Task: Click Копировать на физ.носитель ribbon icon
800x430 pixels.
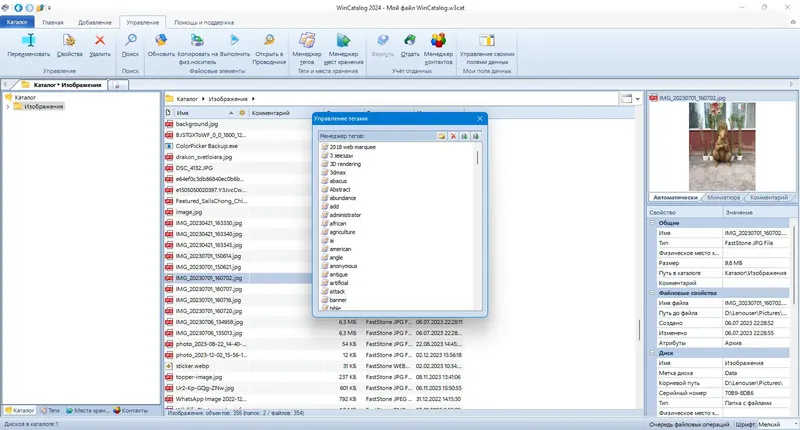Action: click(197, 40)
